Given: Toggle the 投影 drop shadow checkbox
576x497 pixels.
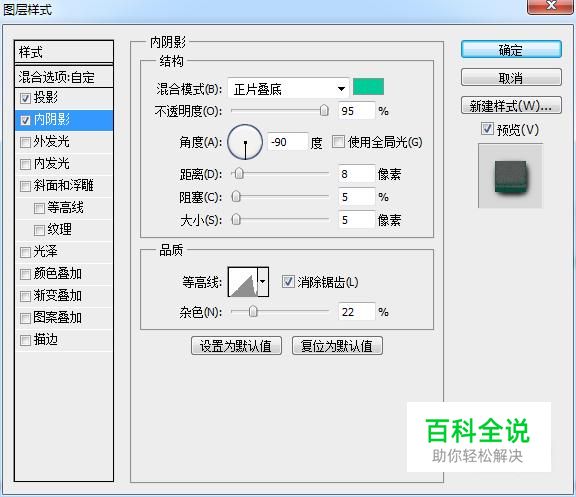Looking at the screenshot, I should 25,98.
